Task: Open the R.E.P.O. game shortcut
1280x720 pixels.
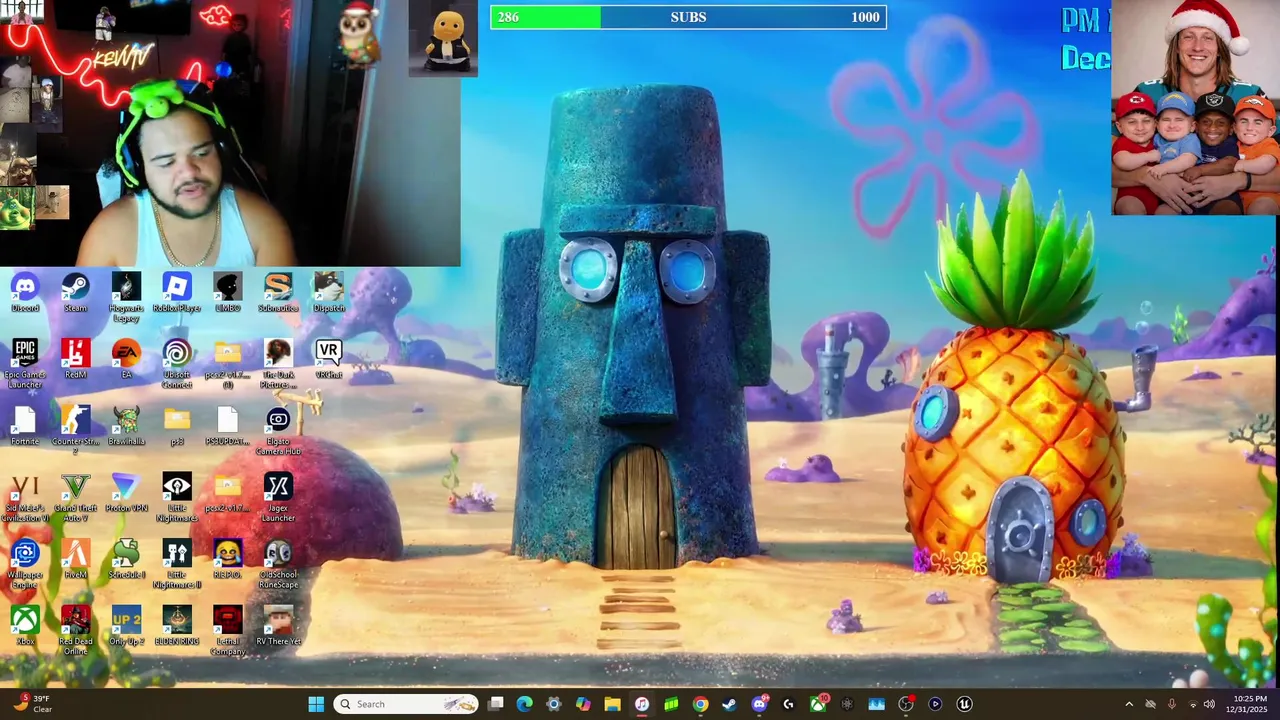Action: tap(227, 559)
